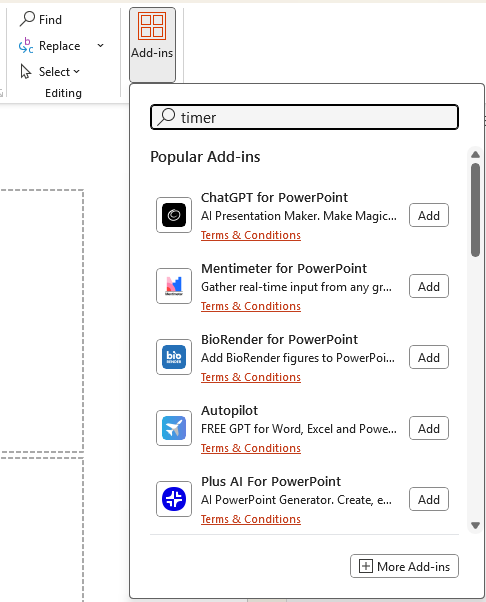
Task: Open Mentimeter Terms & Conditions link
Action: coord(251,306)
